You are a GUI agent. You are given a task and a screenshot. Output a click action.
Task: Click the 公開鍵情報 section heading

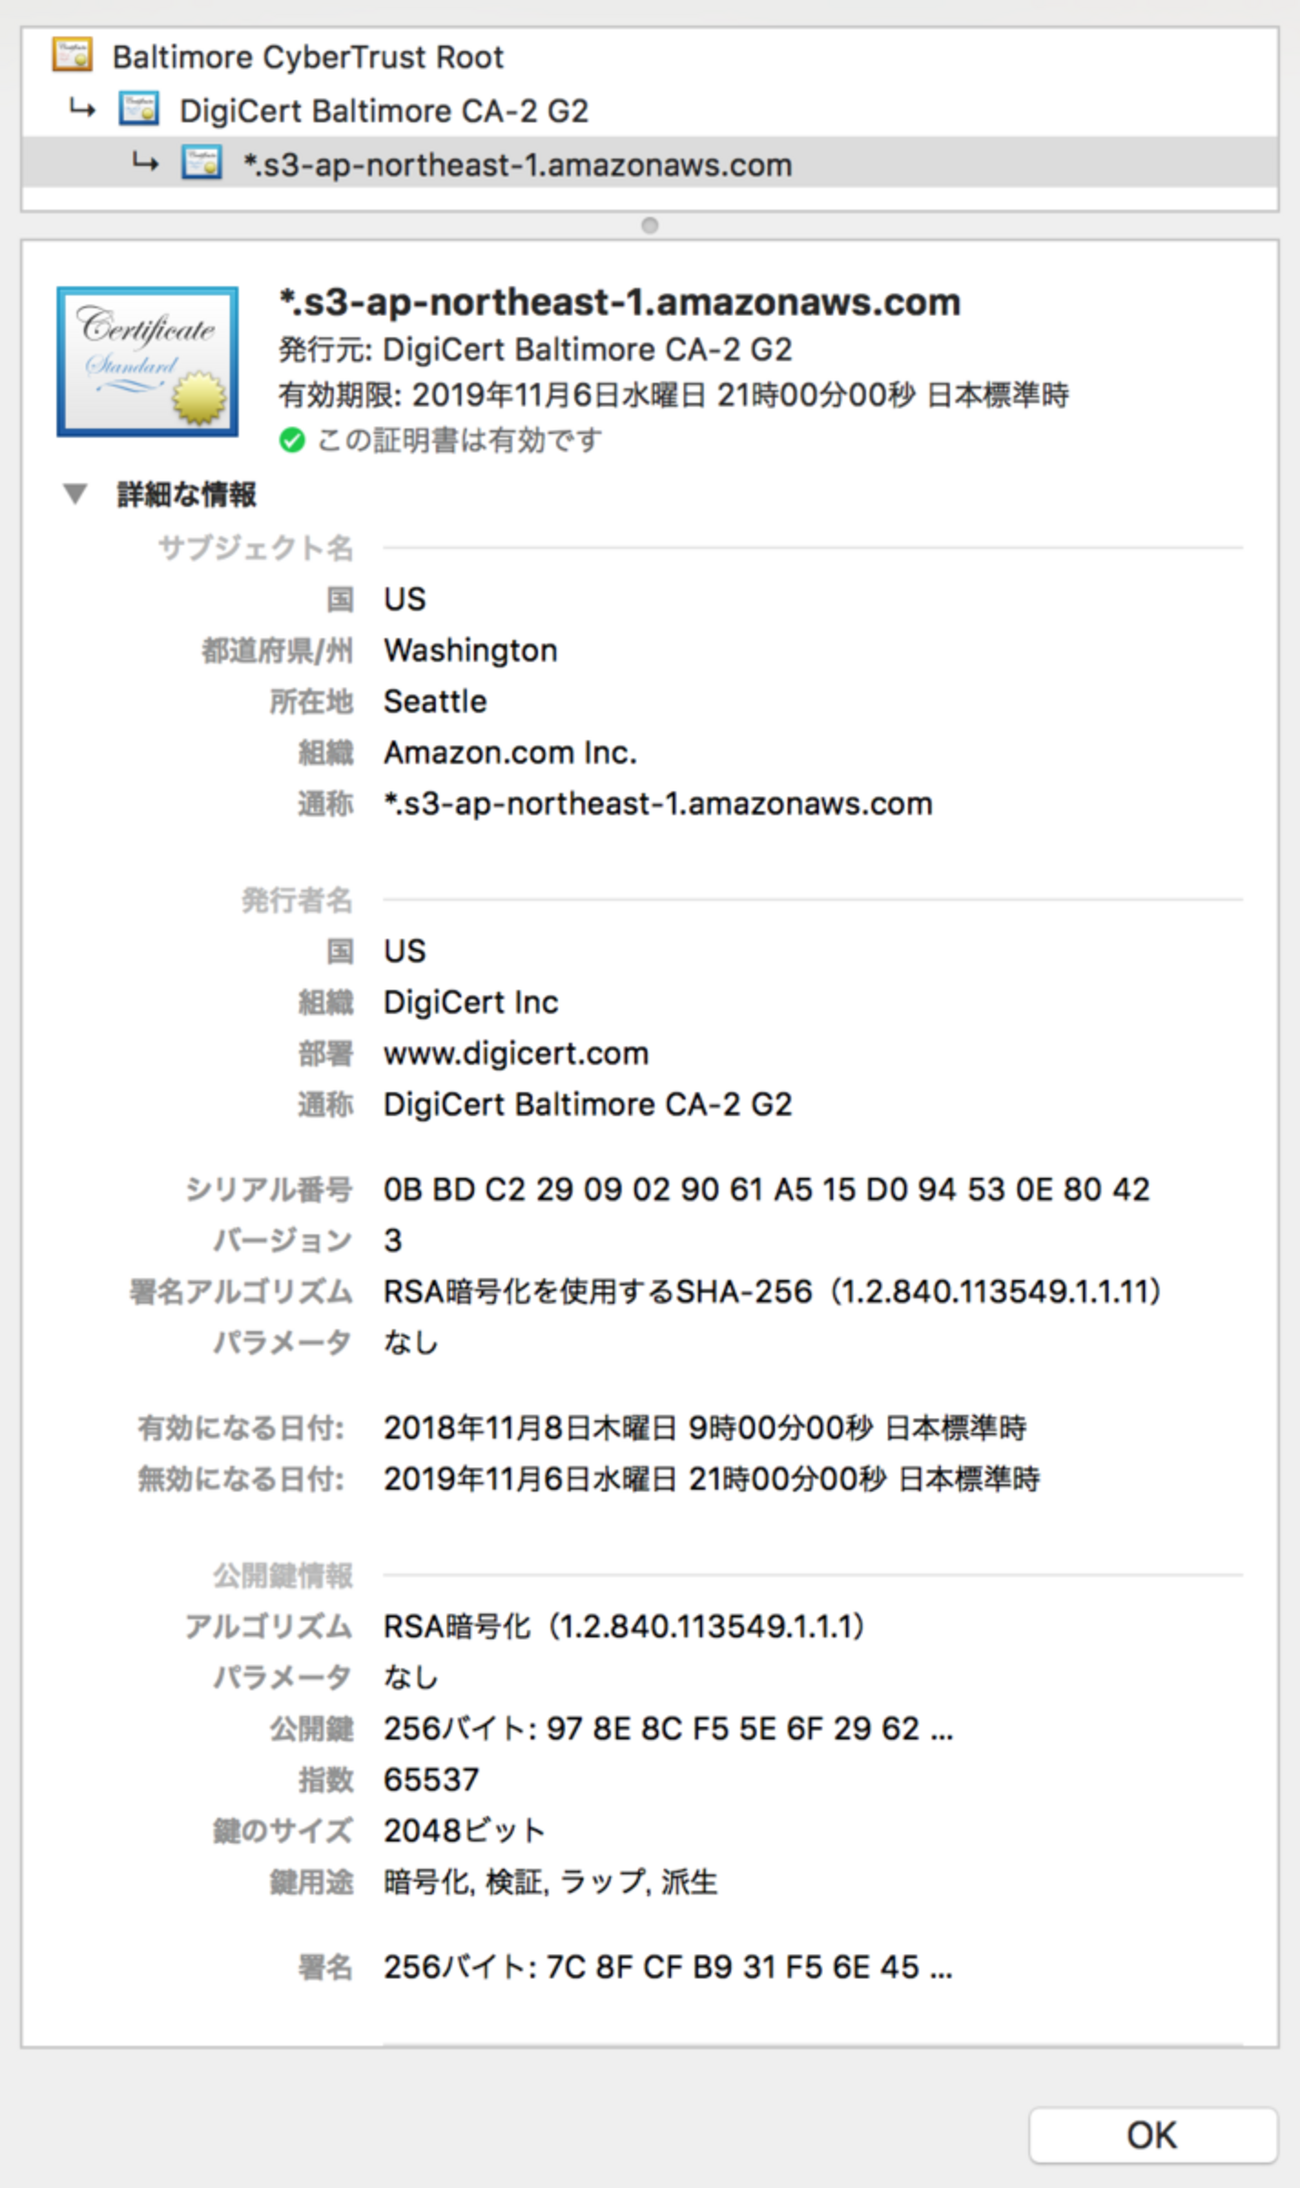[284, 1575]
